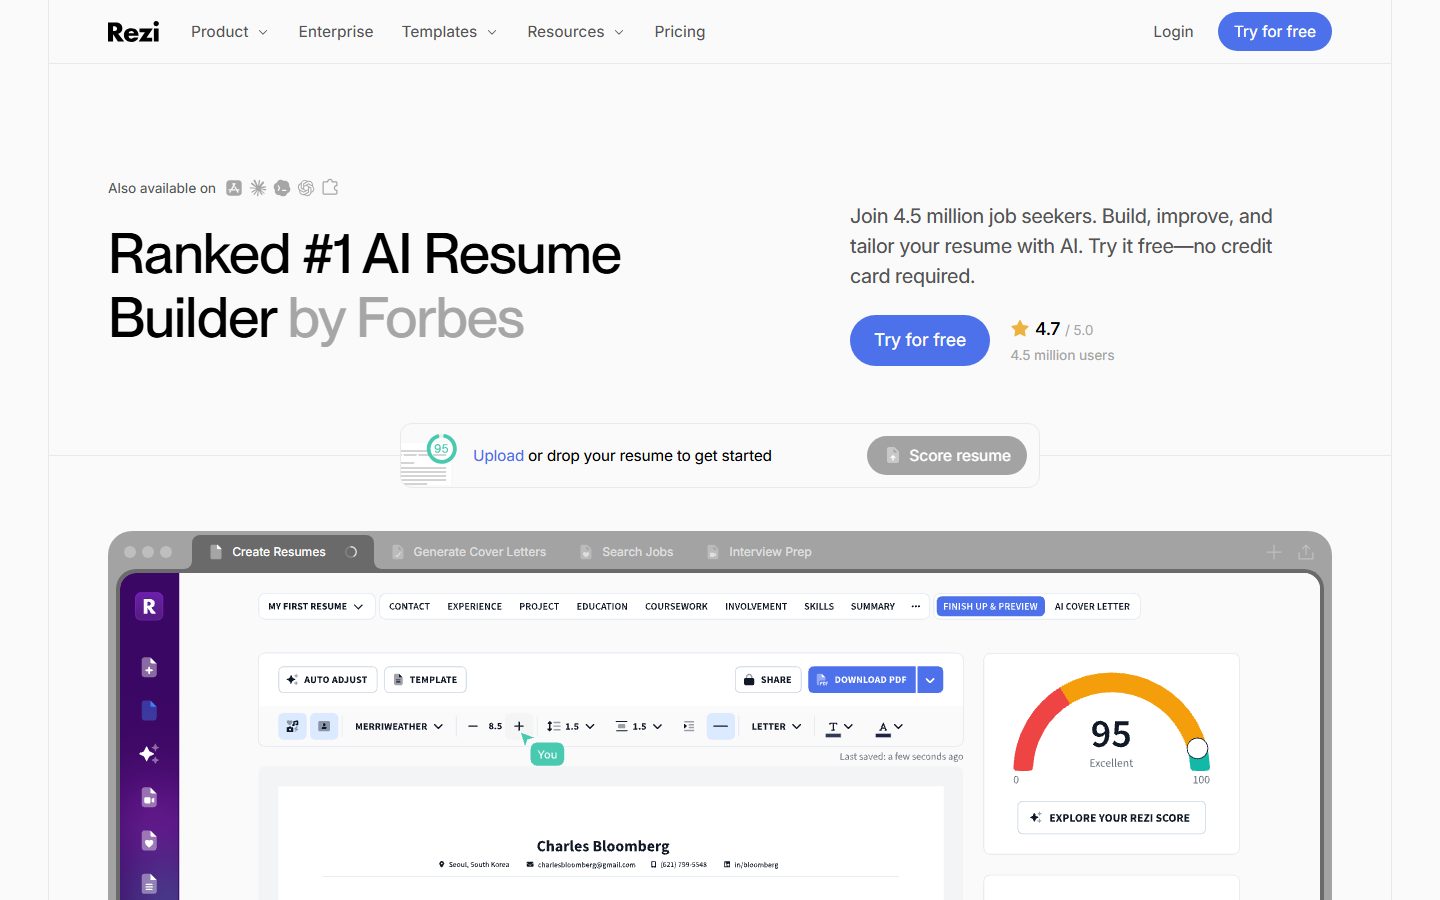Screen dimensions: 1440x900
Task: Open the line spacing 1.5 dropdown
Action: pos(571,727)
